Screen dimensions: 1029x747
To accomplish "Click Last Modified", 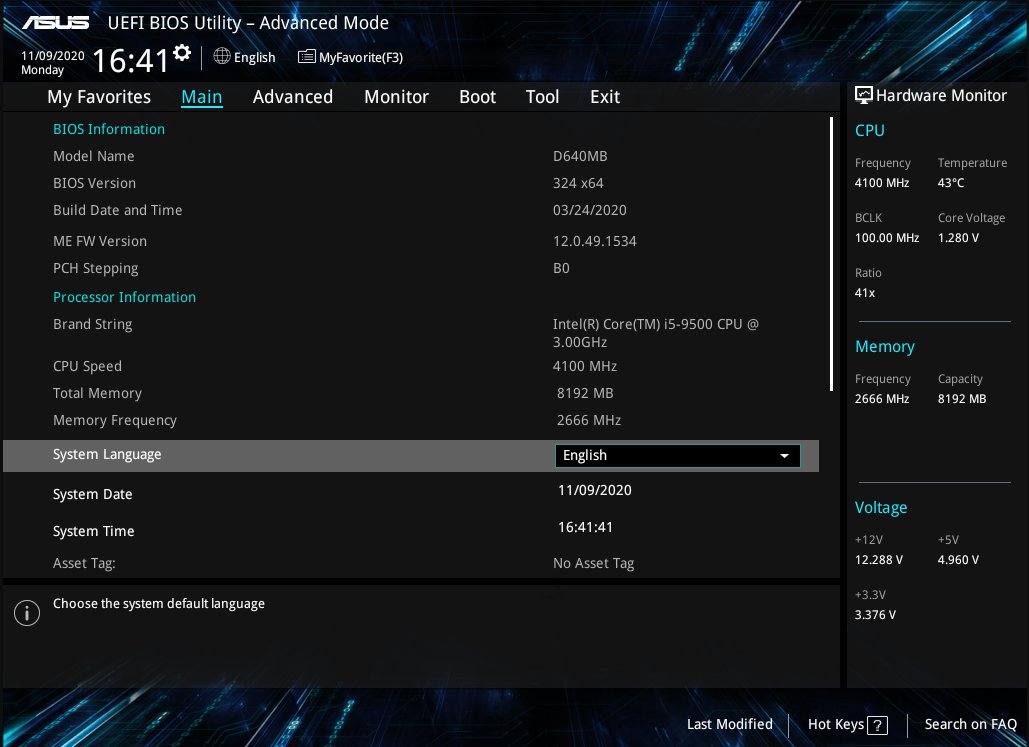I will 730,724.
